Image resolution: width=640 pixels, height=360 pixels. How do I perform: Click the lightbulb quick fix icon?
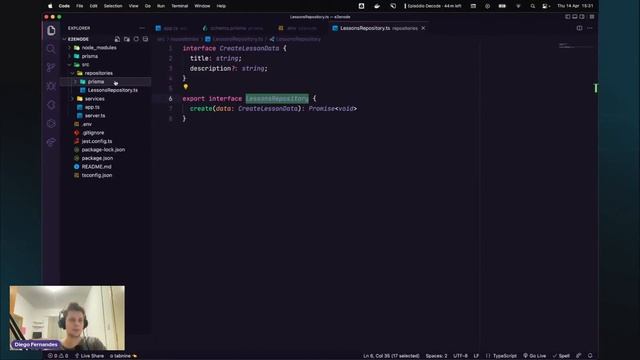click(186, 87)
